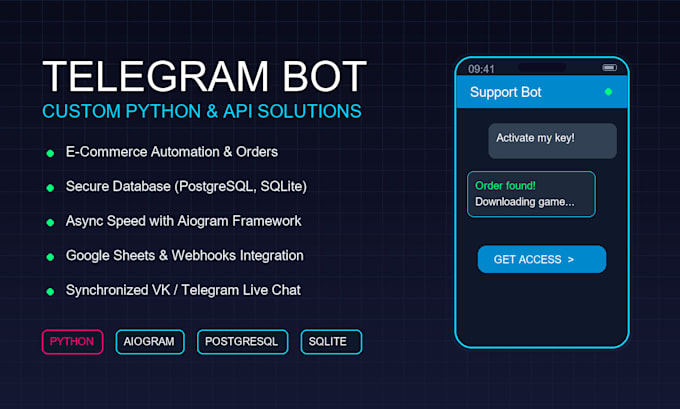The image size is (680, 409).
Task: Click 'CUSTOM PYTHON & API SOLUTIONS' subtitle
Action: coord(202,111)
